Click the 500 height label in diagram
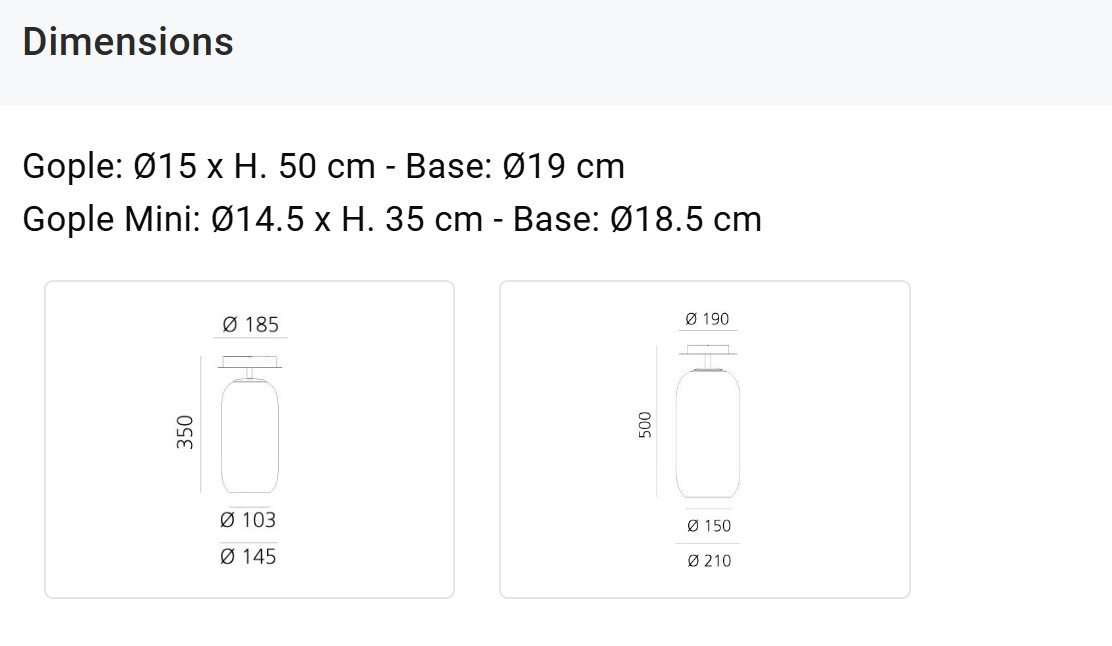Image resolution: width=1112 pixels, height=646 pixels. pyautogui.click(x=645, y=425)
